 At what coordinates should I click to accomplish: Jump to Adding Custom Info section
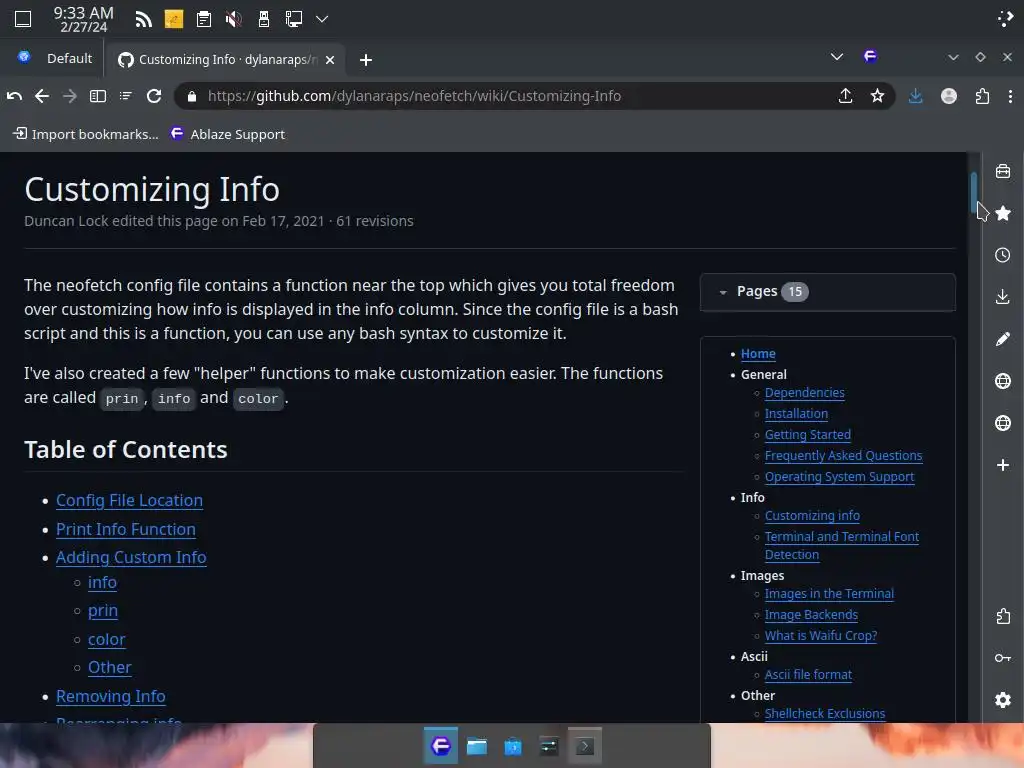[x=131, y=557]
